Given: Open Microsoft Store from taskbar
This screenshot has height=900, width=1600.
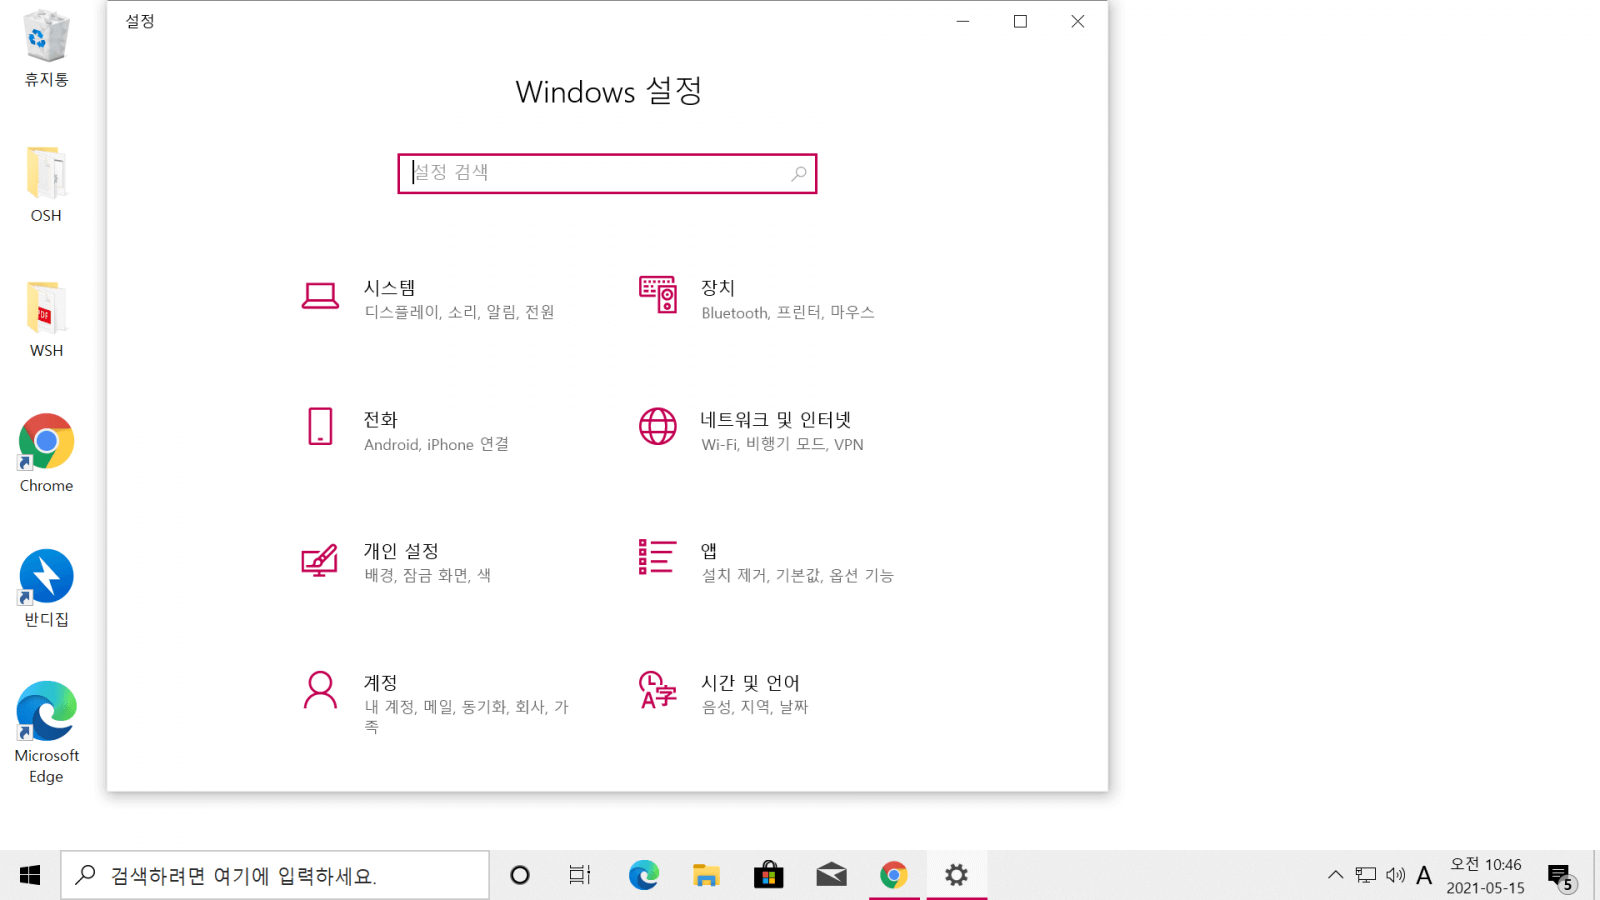Looking at the screenshot, I should coord(768,875).
